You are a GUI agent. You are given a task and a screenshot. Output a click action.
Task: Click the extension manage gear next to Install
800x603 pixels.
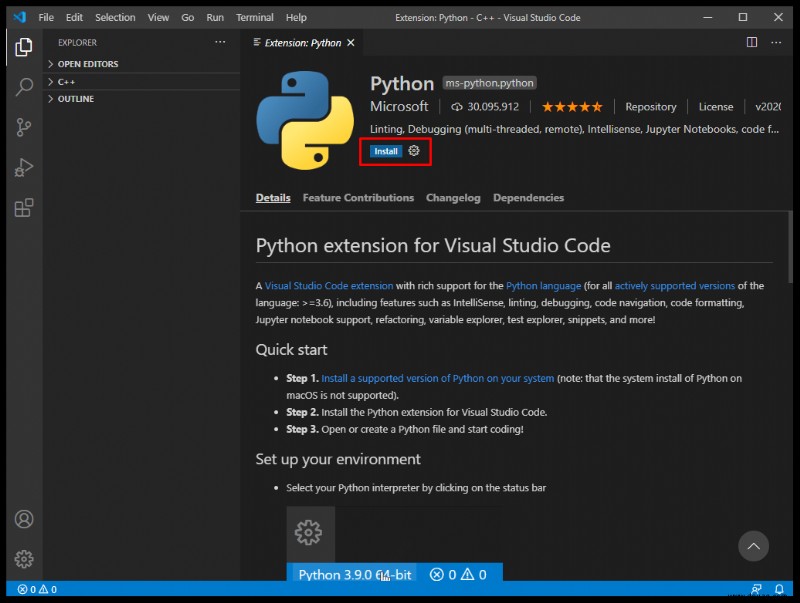point(414,150)
